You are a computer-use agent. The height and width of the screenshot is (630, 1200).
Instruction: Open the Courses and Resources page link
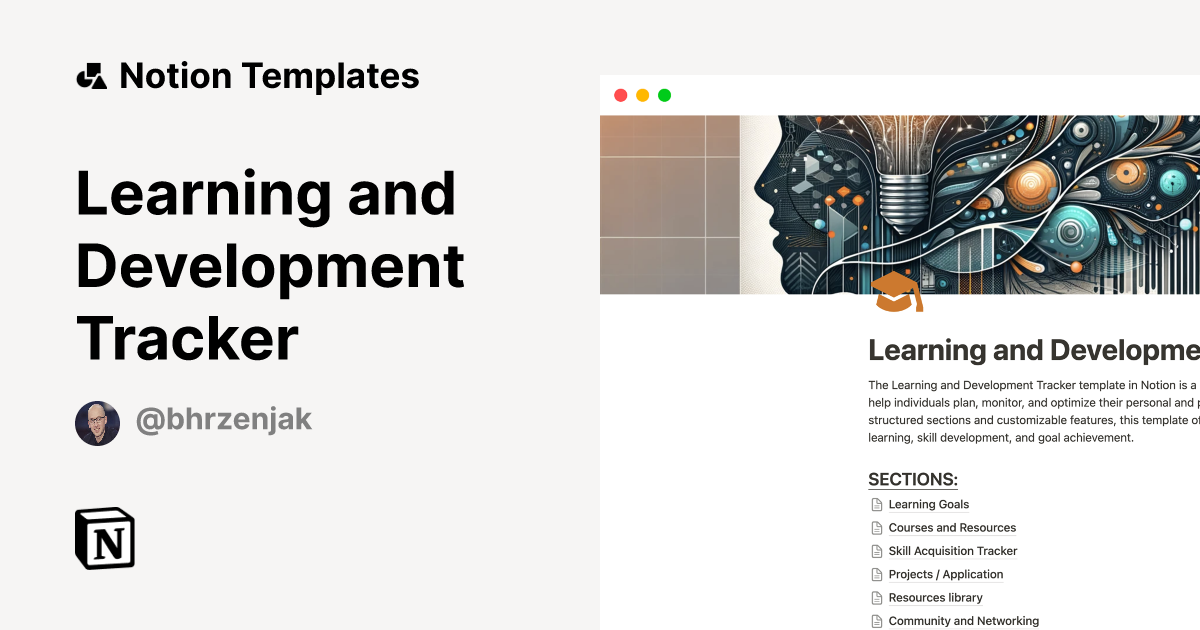(951, 528)
